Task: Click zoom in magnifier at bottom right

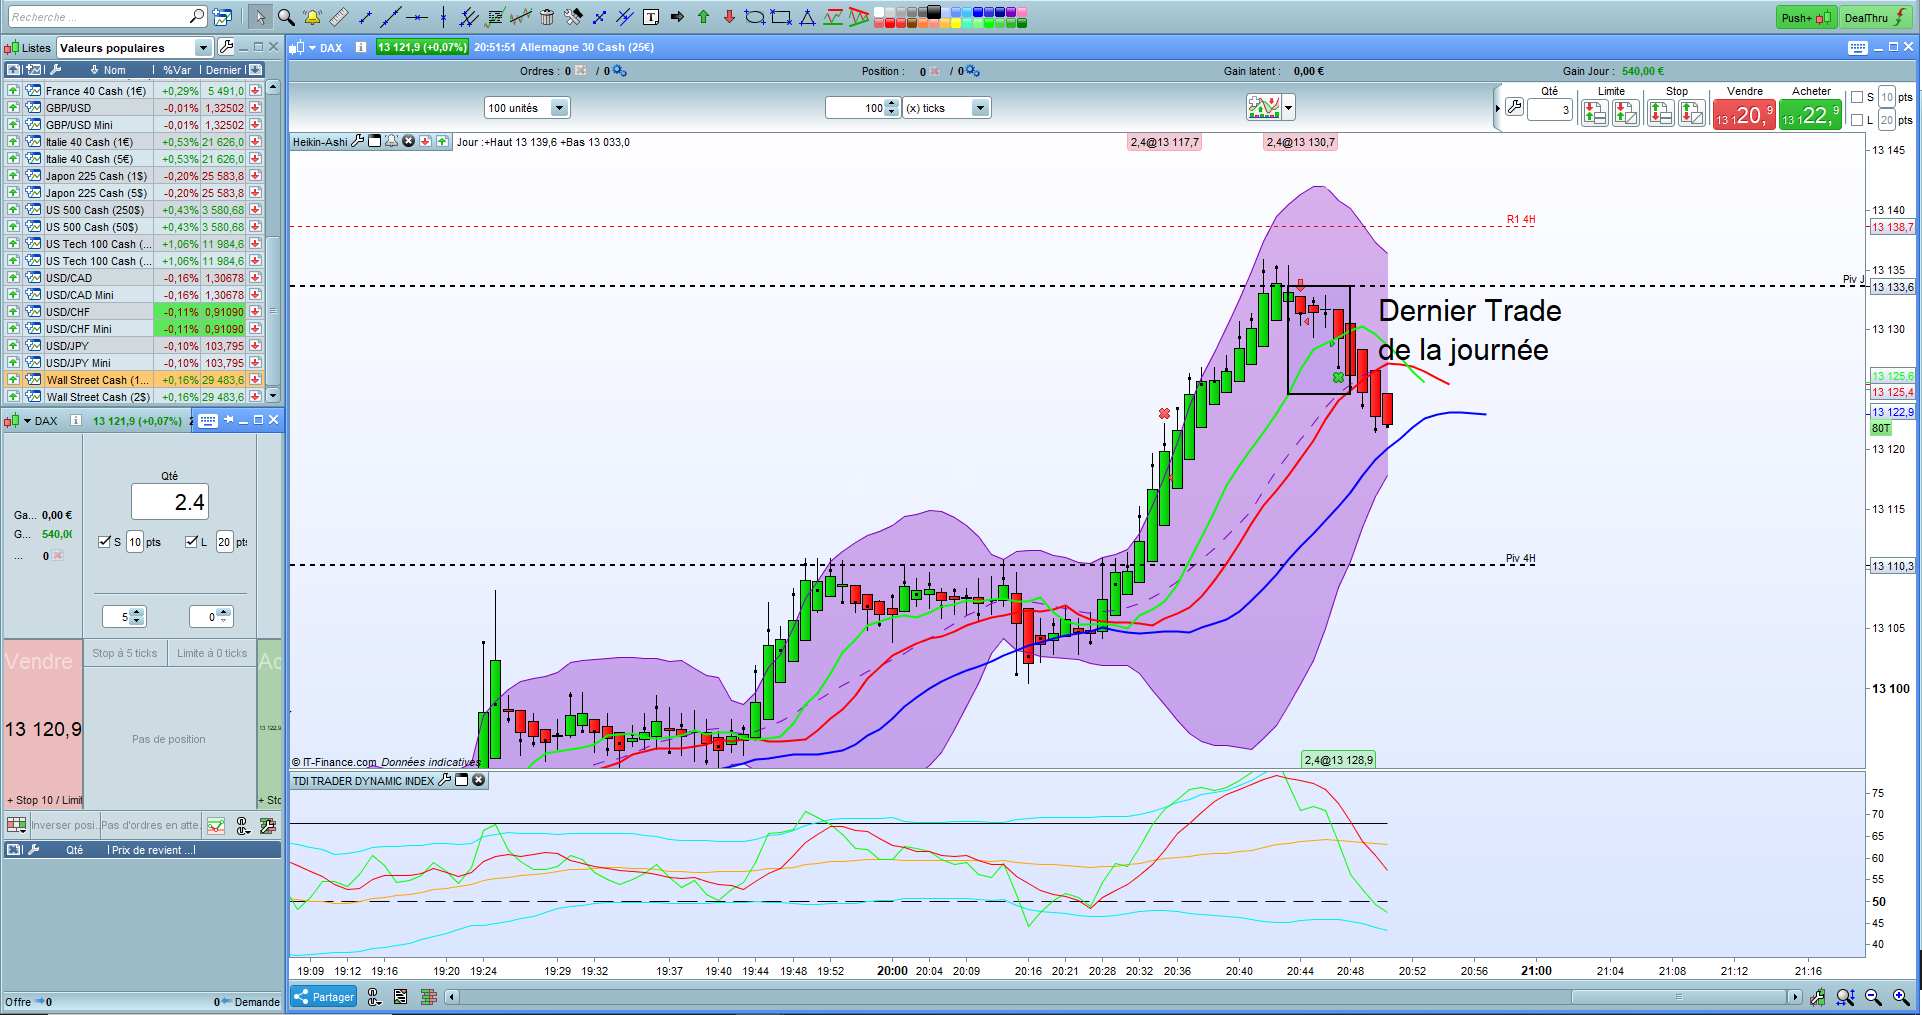Action: [x=1901, y=997]
